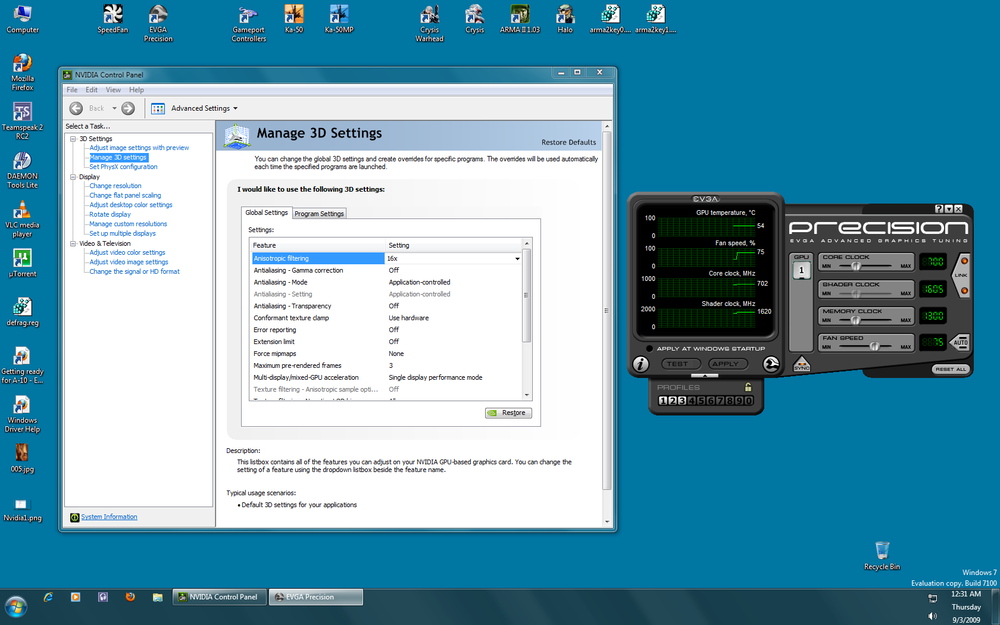Open the Anisotropic filtering setting dropdown
The image size is (1000, 625).
[x=516, y=258]
